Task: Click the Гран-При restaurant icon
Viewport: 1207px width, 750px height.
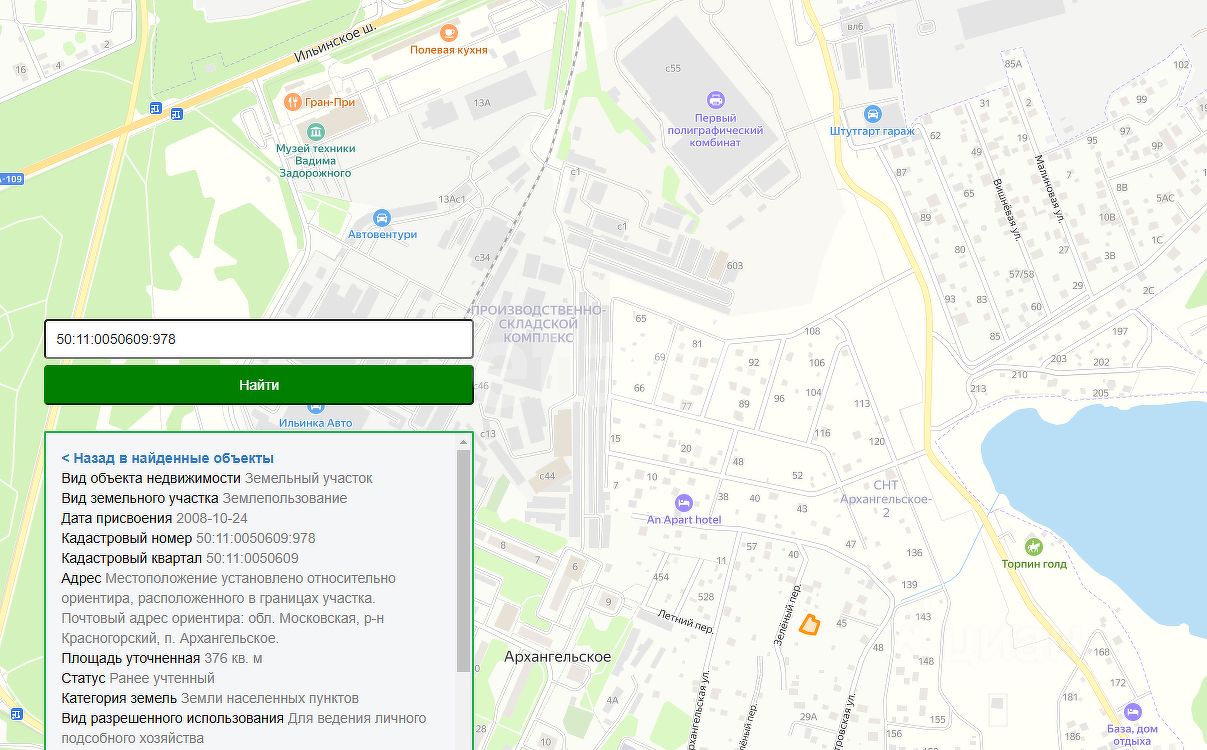Action: [x=293, y=102]
